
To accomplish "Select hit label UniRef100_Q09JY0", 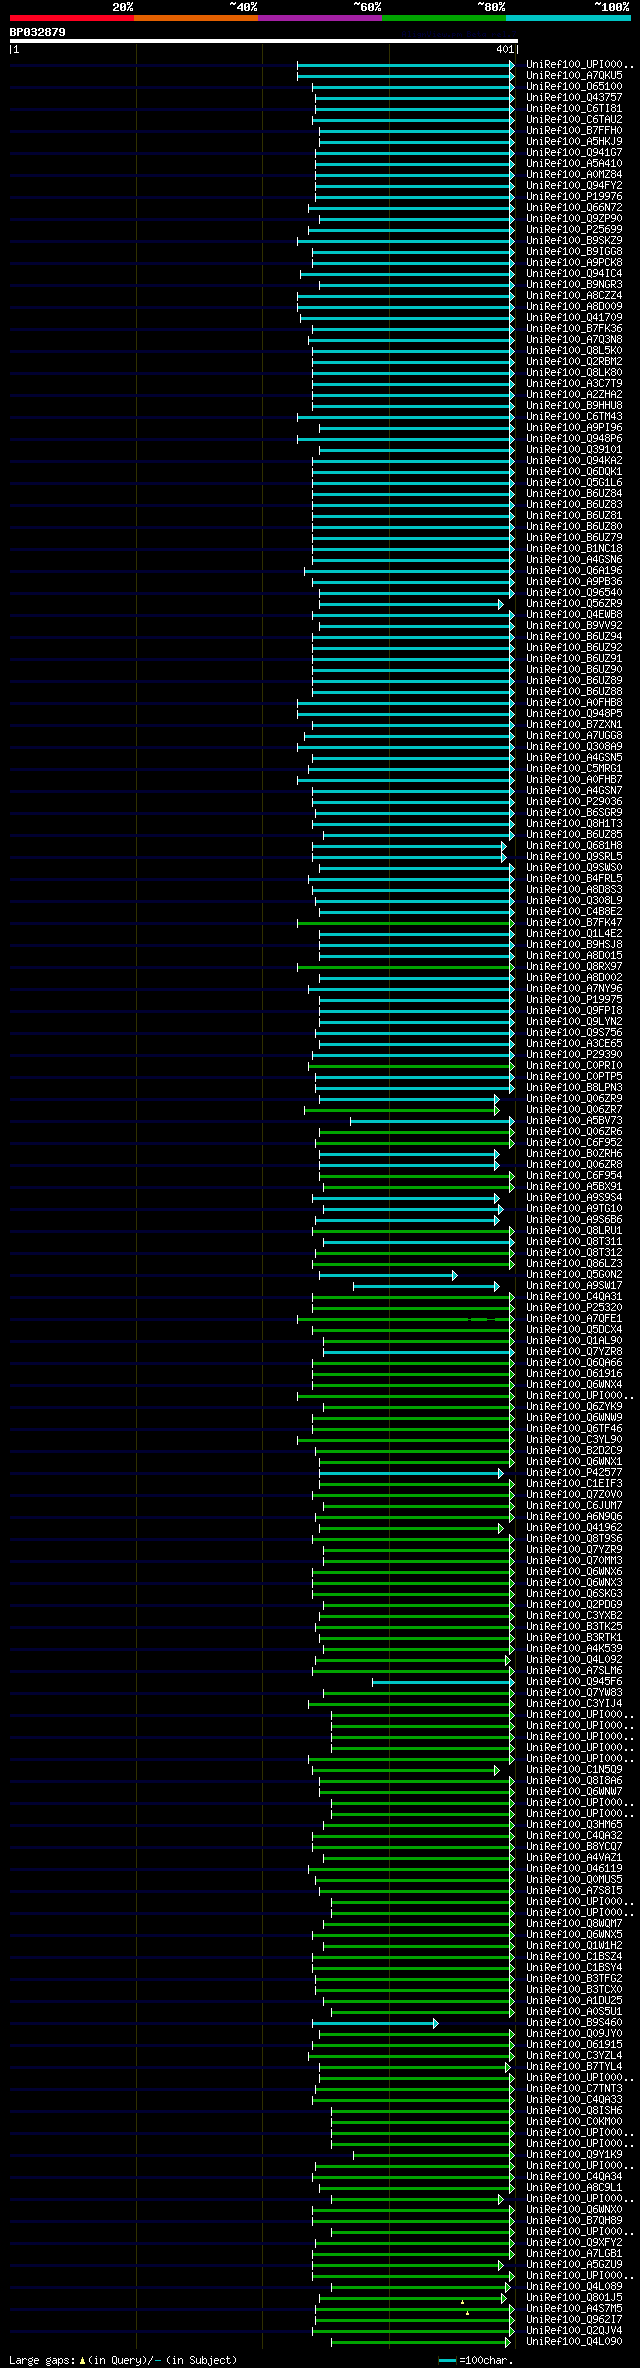I will [574, 2034].
